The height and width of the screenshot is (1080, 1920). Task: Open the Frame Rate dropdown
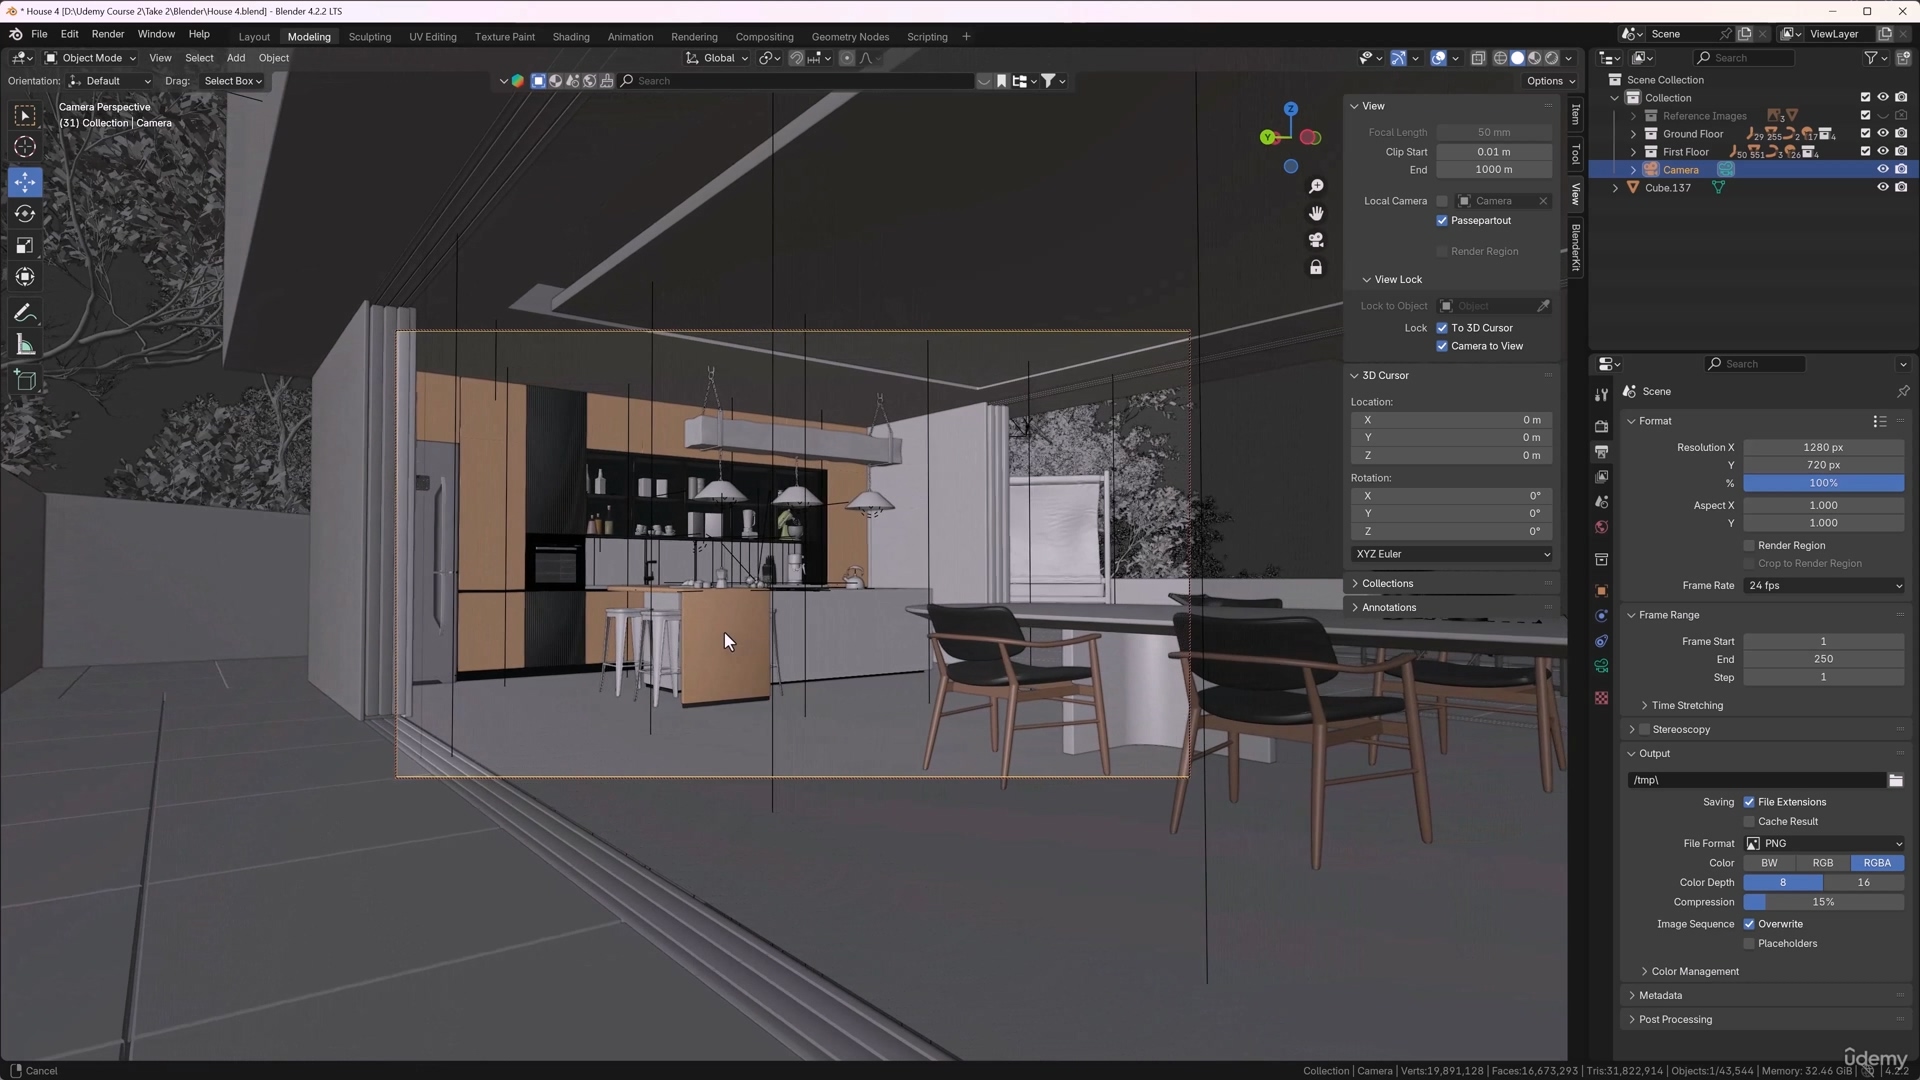pyautogui.click(x=1823, y=586)
